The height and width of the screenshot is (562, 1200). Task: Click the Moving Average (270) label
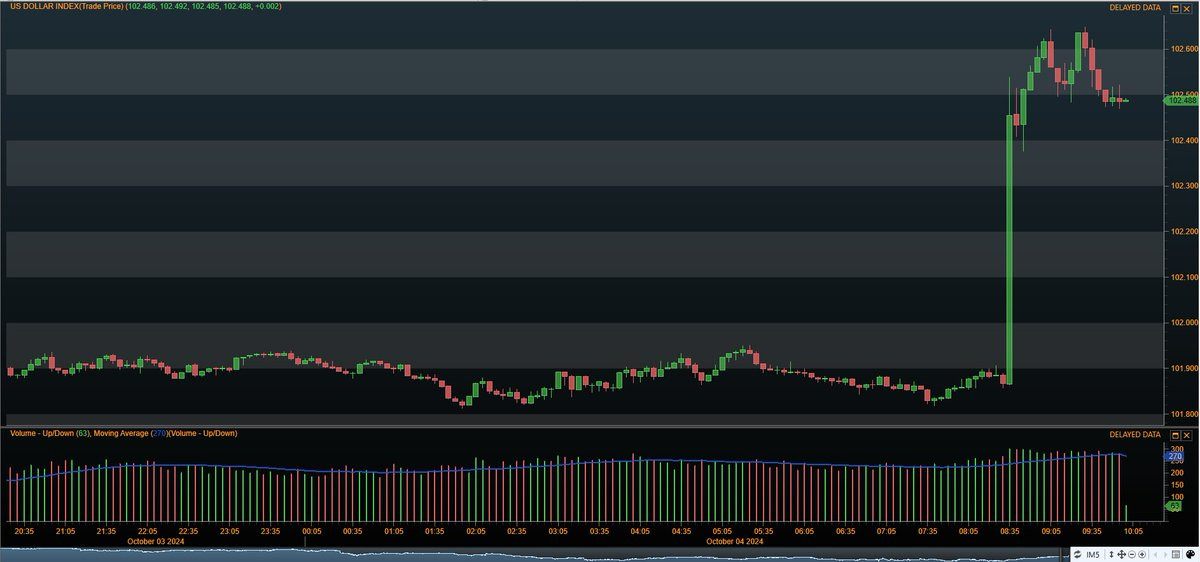point(133,433)
